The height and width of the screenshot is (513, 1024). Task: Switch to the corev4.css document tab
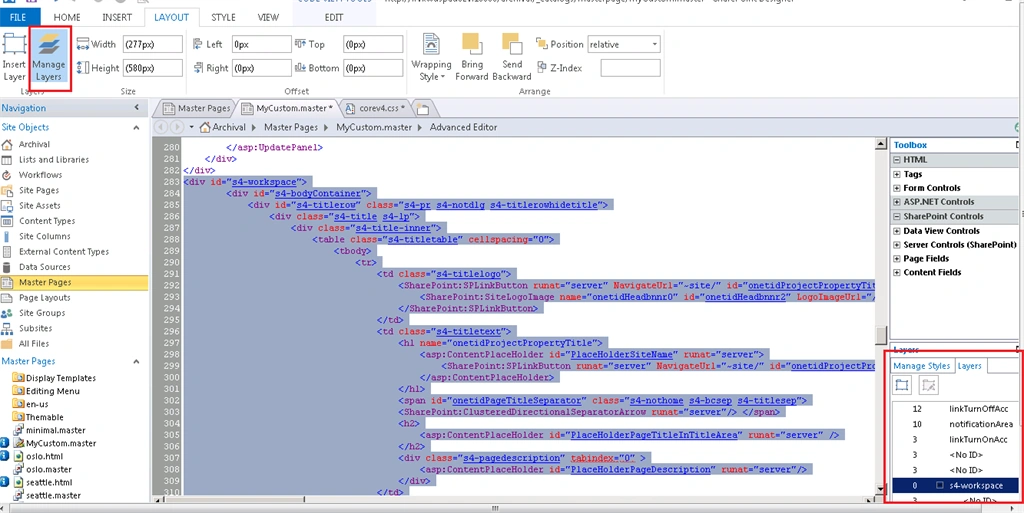376,108
